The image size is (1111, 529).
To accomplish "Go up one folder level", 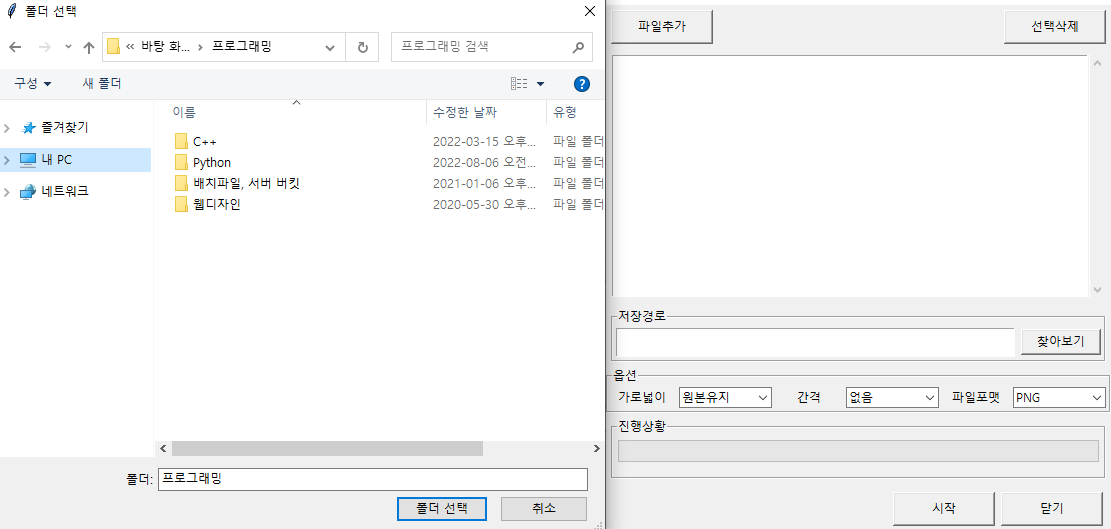I will point(89,47).
